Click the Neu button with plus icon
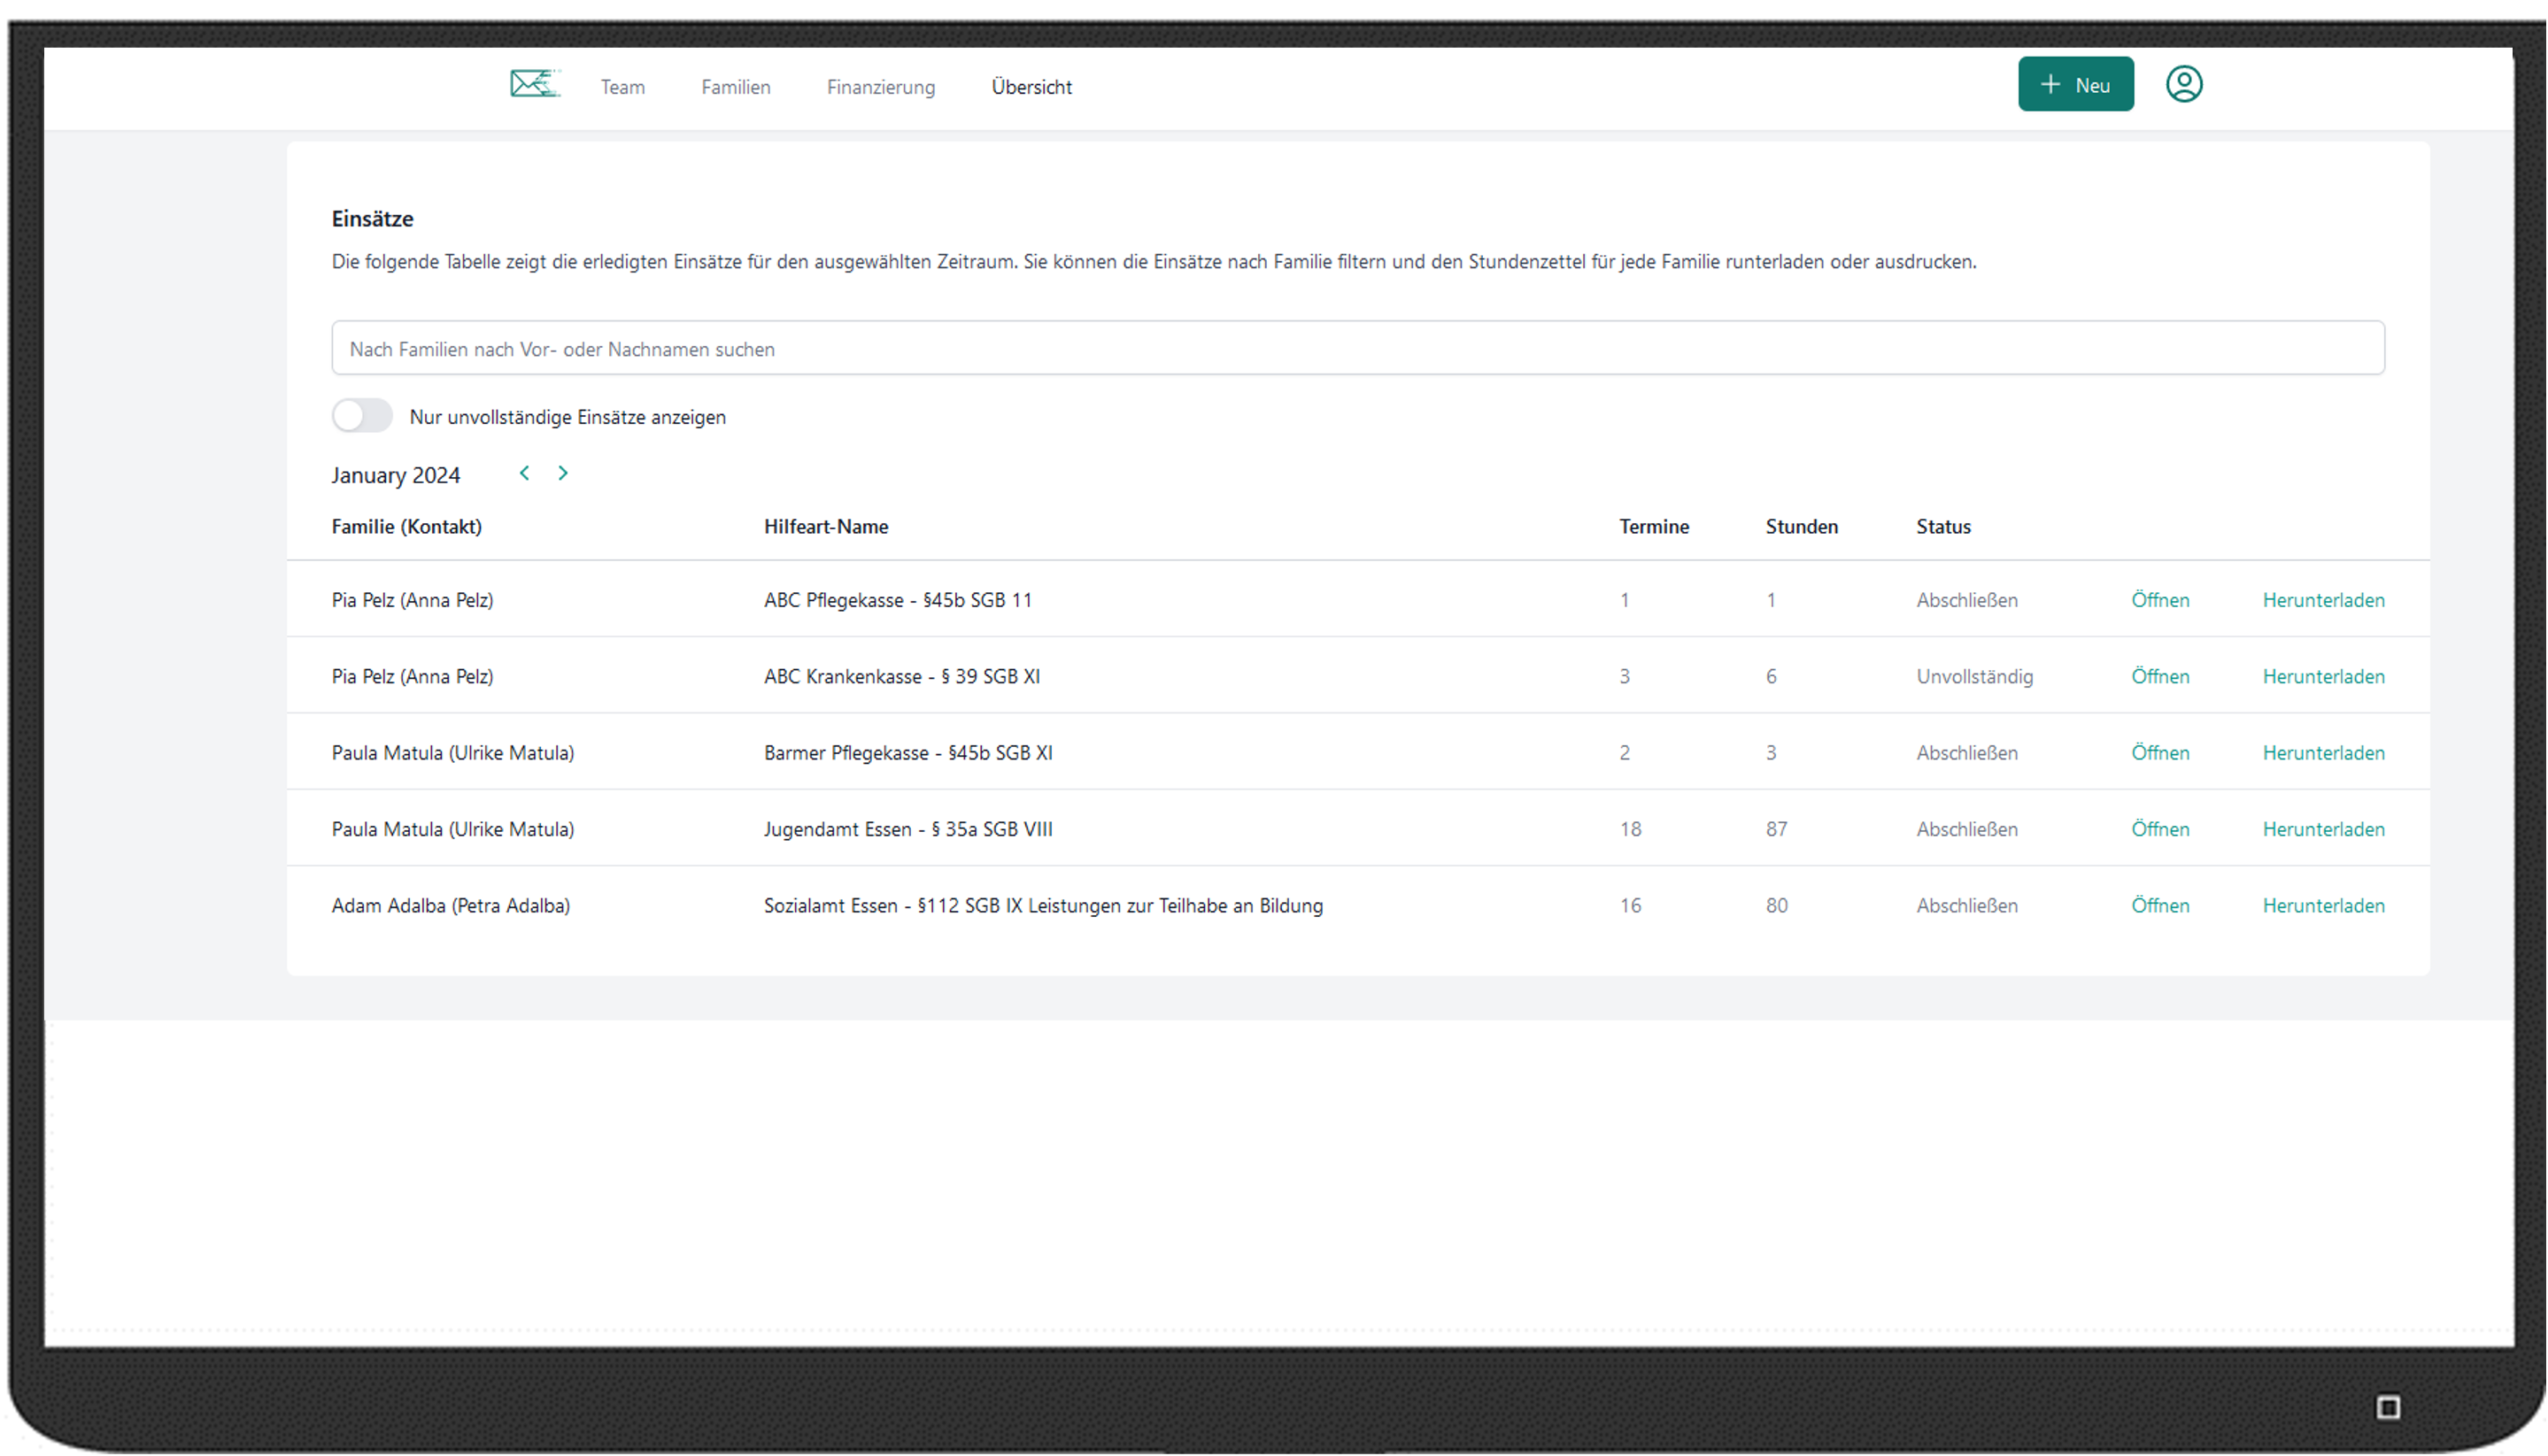The width and height of the screenshot is (2548, 1456). (x=2075, y=84)
